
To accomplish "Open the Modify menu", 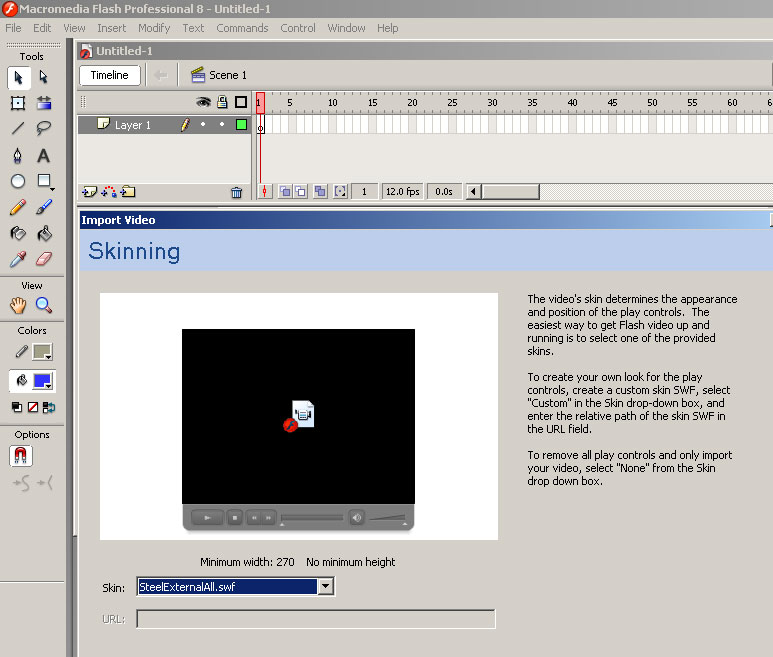I will point(154,28).
